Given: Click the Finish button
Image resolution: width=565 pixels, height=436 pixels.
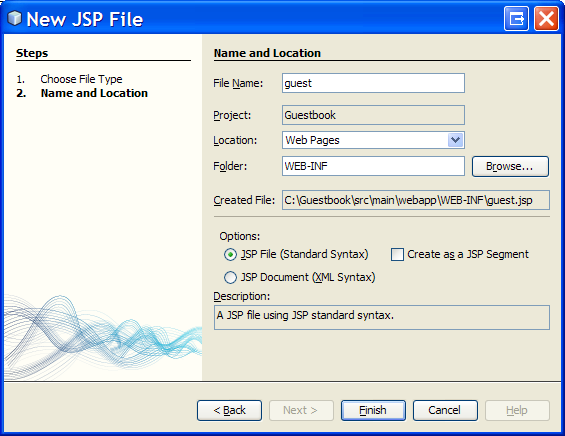Looking at the screenshot, I should pos(373,410).
